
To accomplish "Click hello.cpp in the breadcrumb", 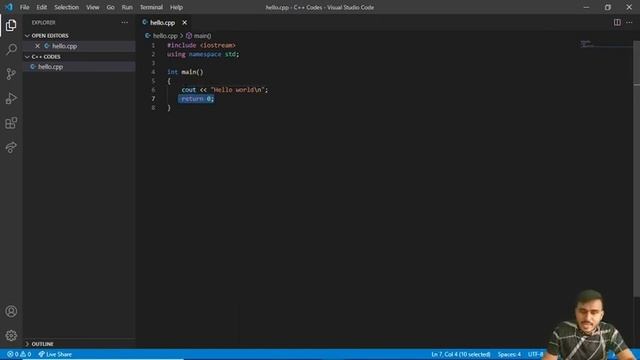I will tap(165, 36).
